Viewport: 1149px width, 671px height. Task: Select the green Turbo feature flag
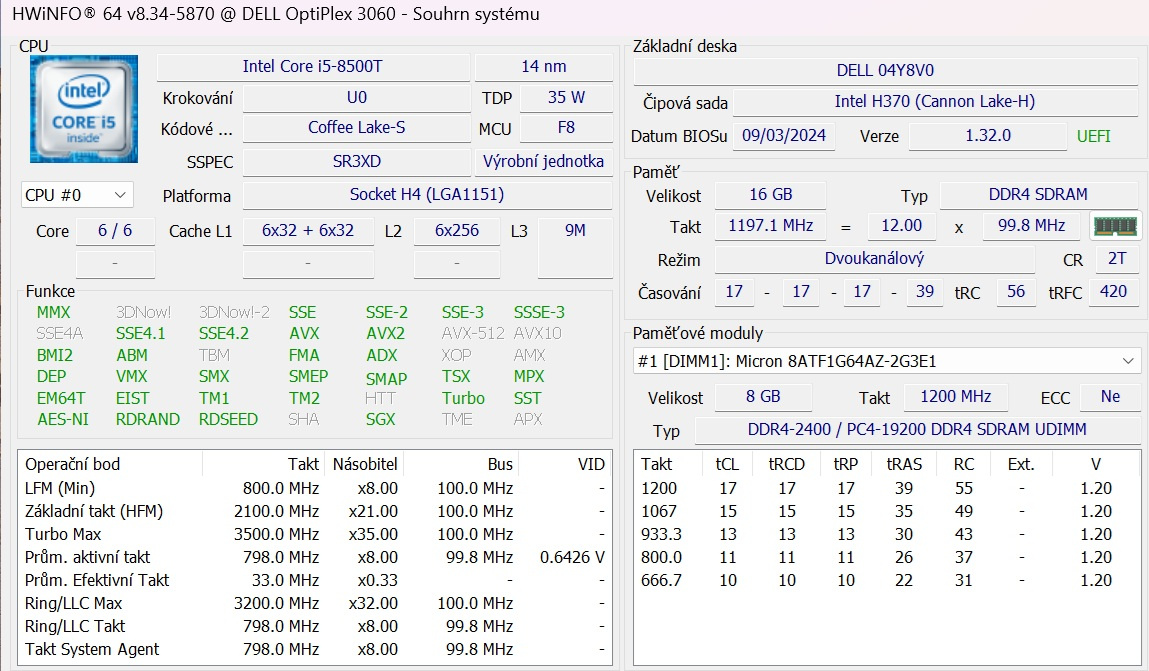463,398
